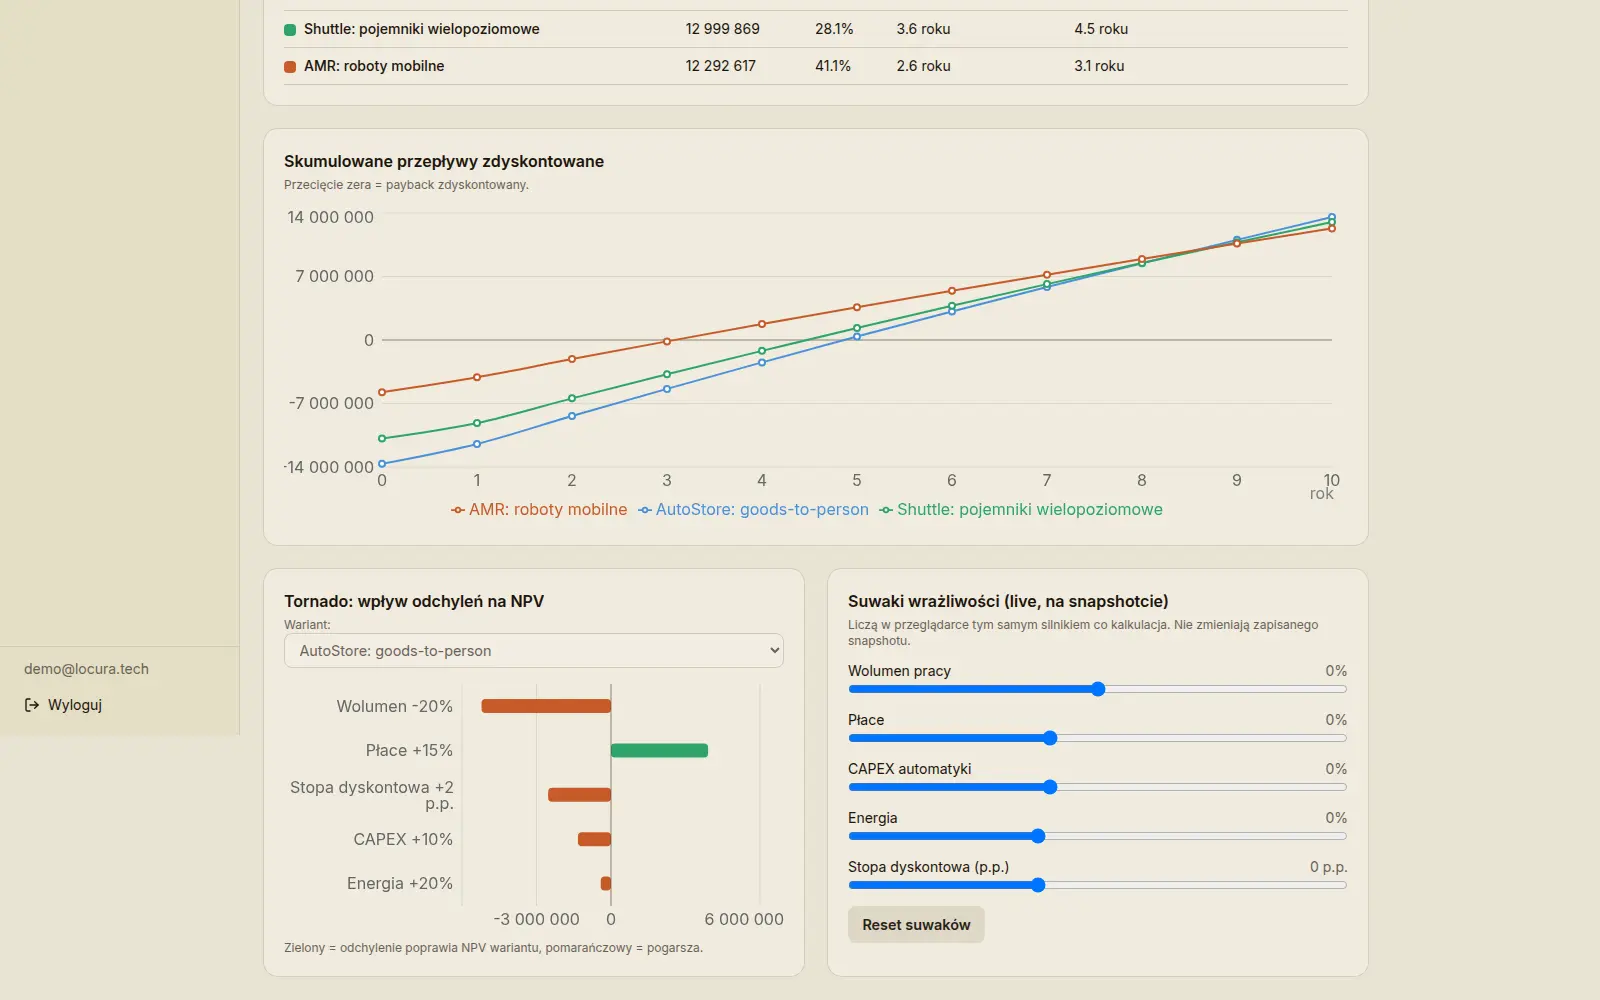Open the Wariant dropdown for Tornado chart

click(534, 651)
